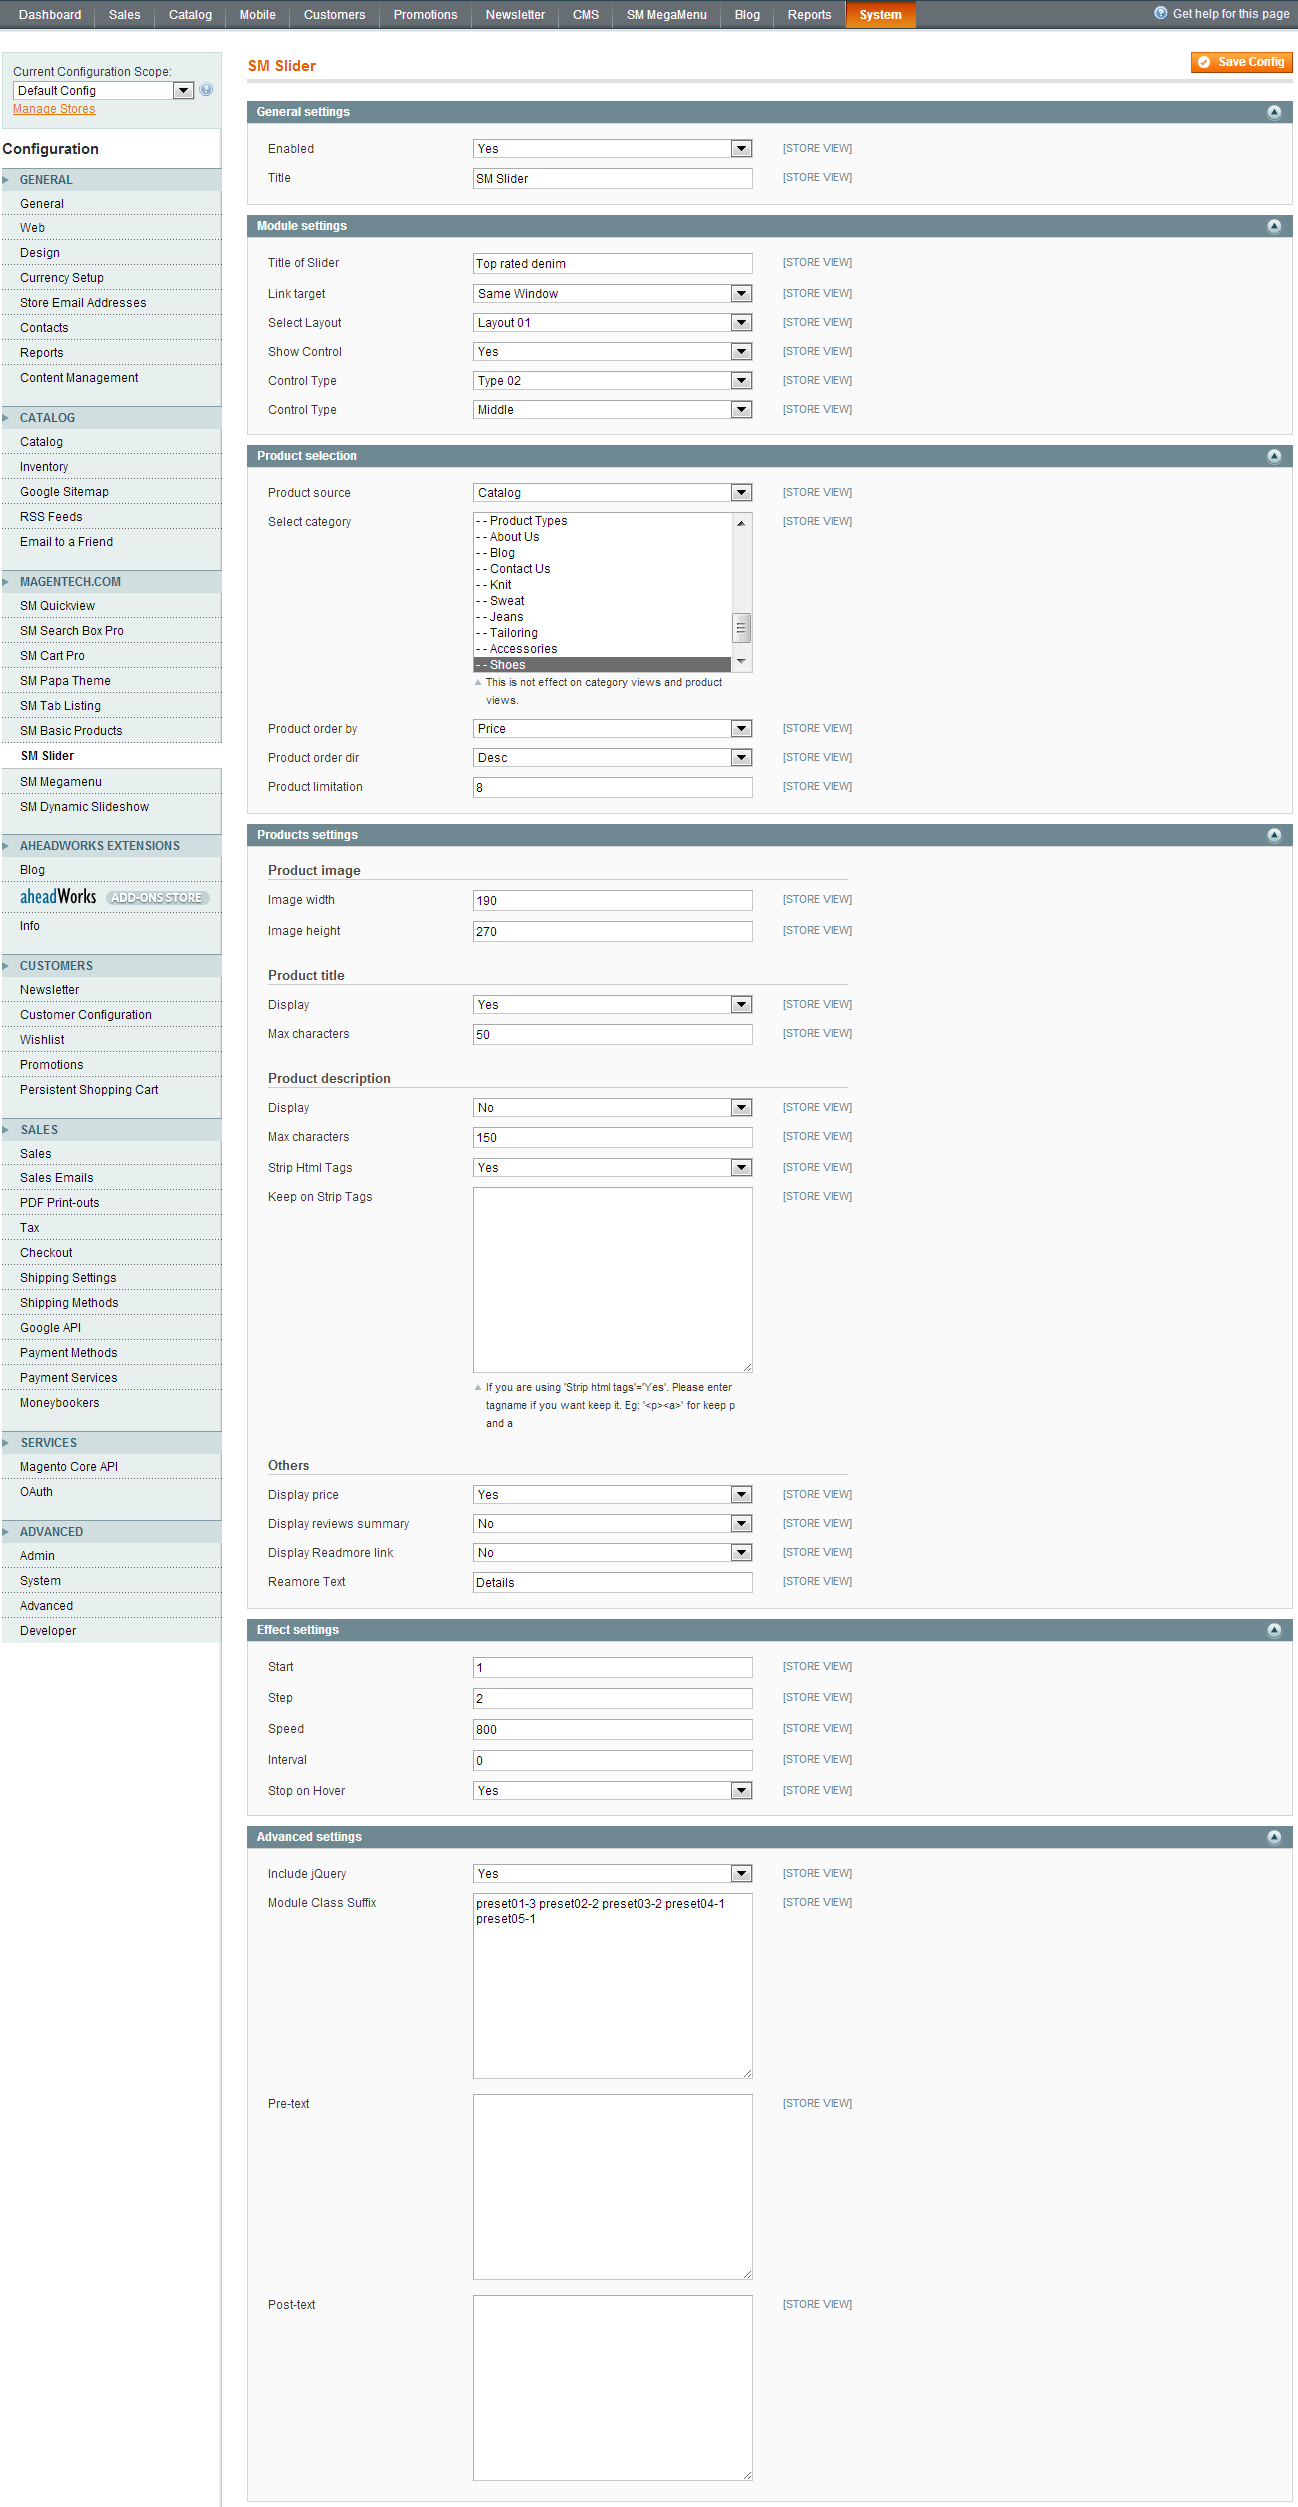
Task: Click the scope help question icon
Action: [x=206, y=90]
